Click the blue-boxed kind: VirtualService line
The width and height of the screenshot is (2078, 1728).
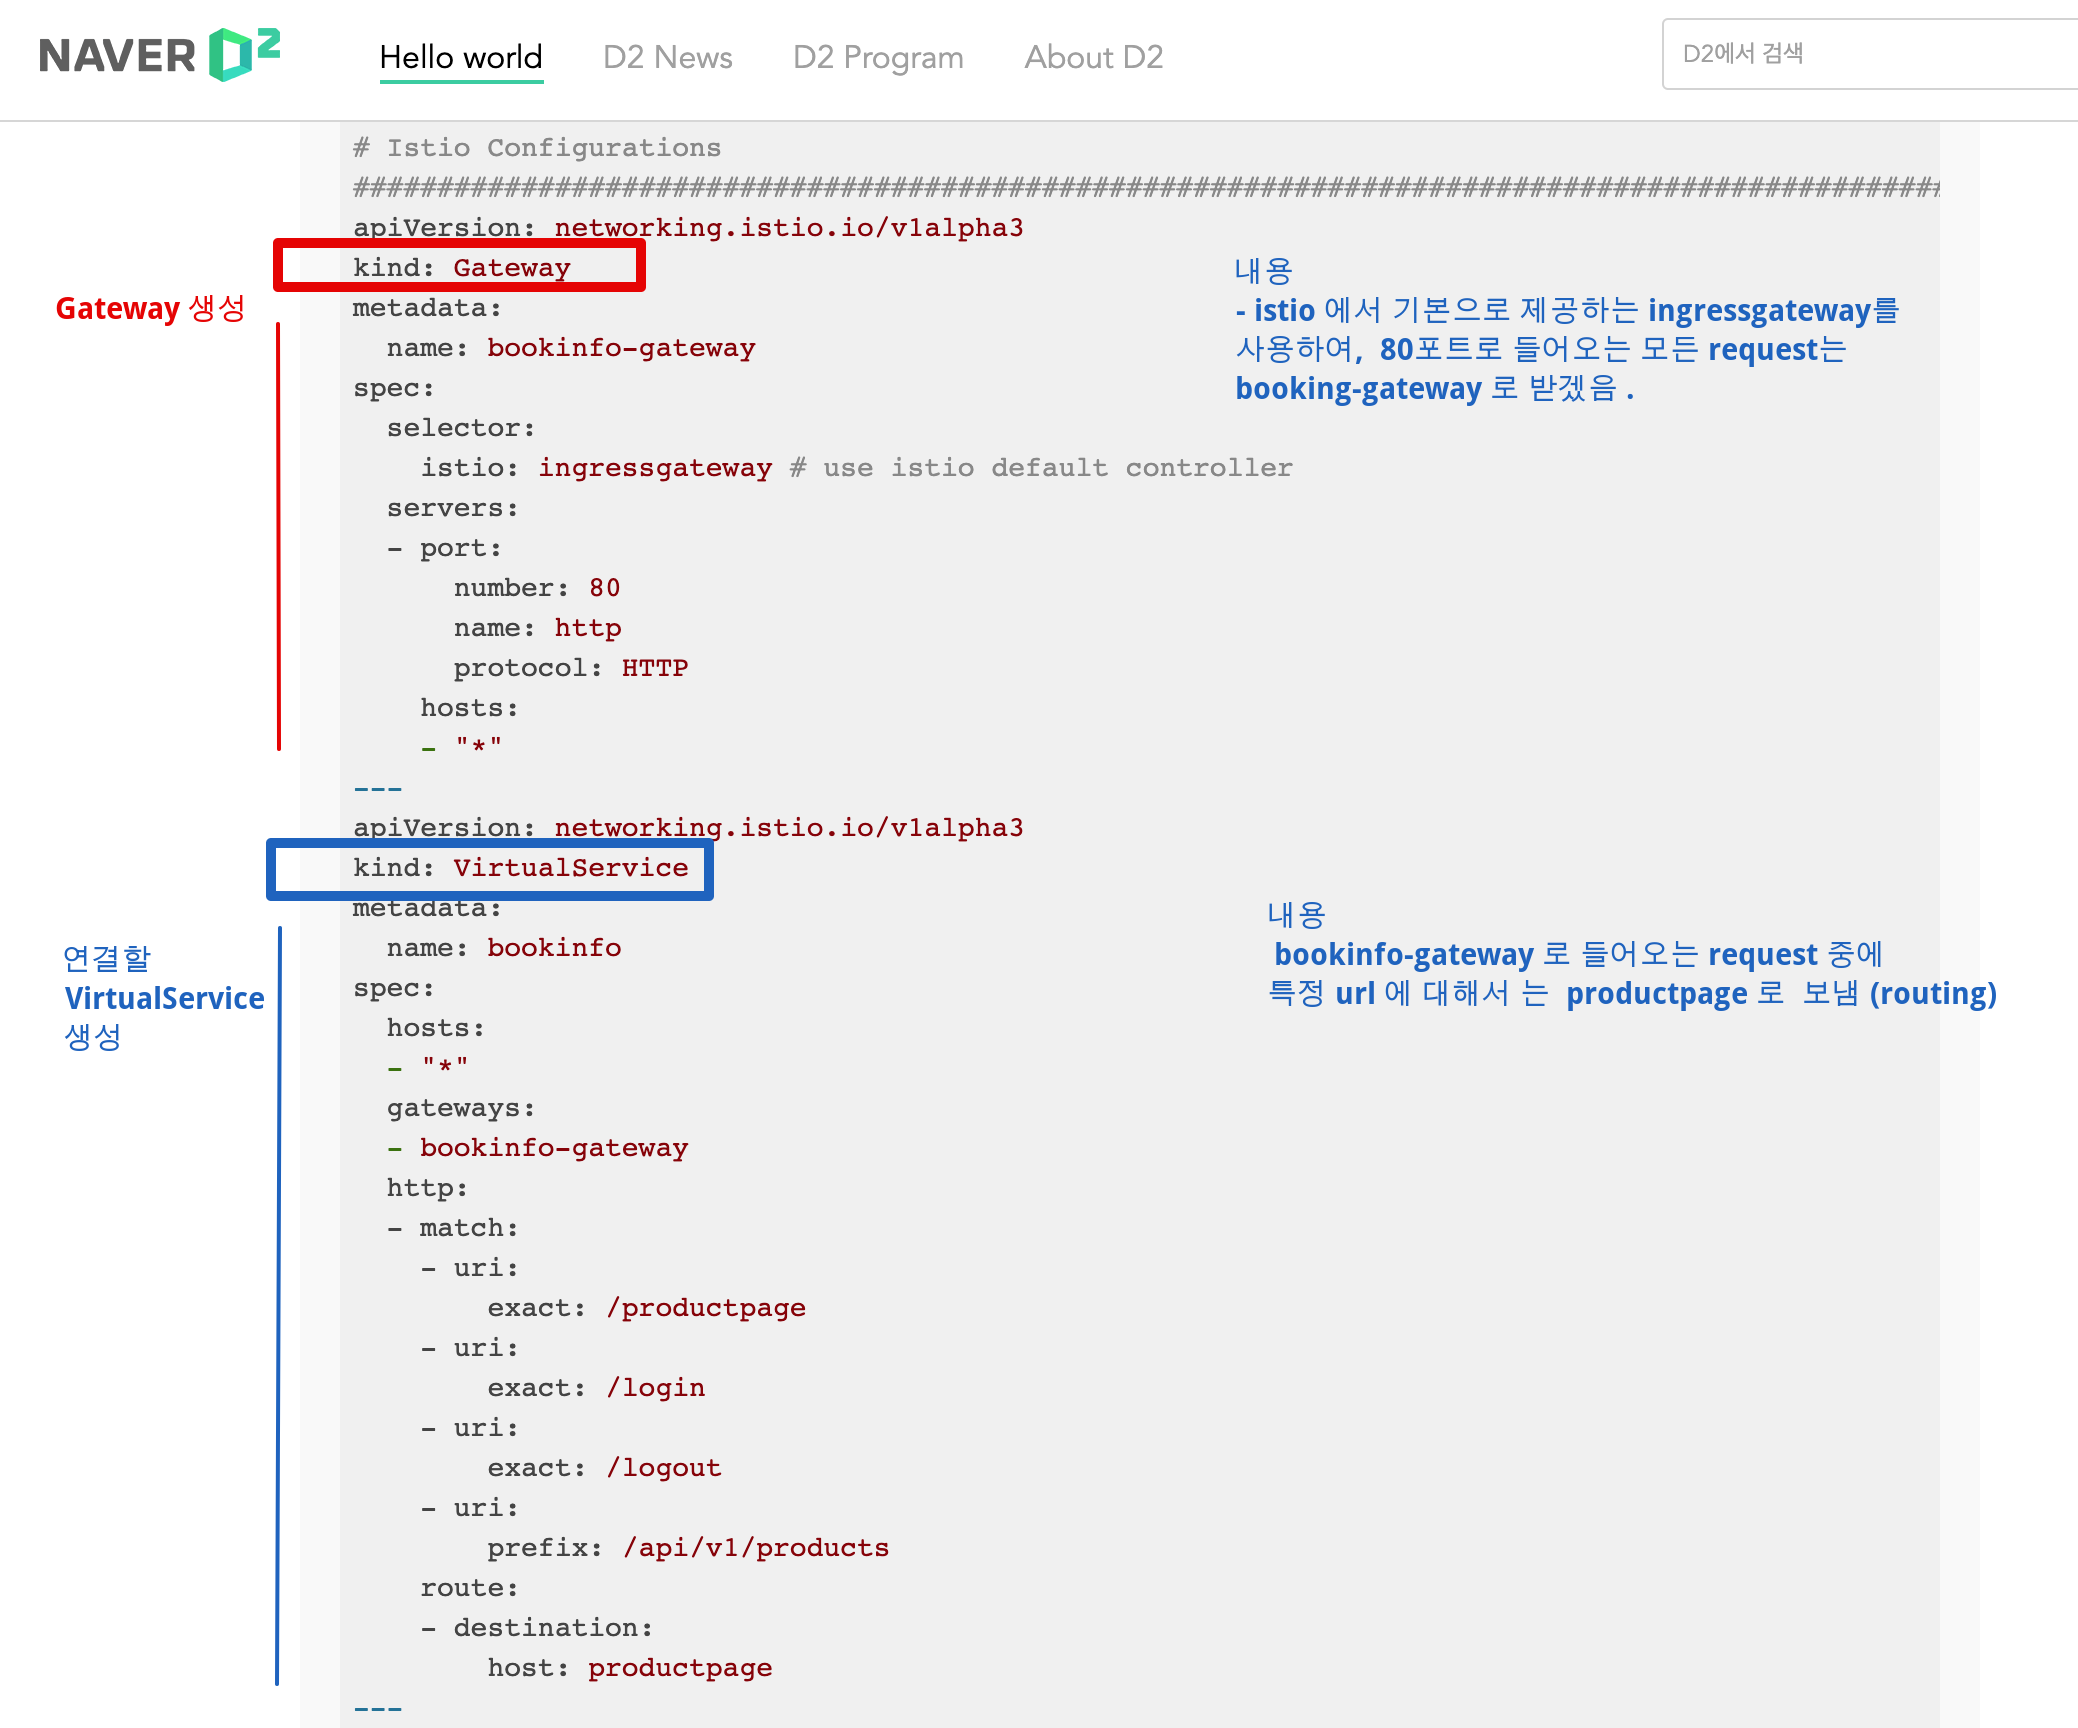coord(520,868)
